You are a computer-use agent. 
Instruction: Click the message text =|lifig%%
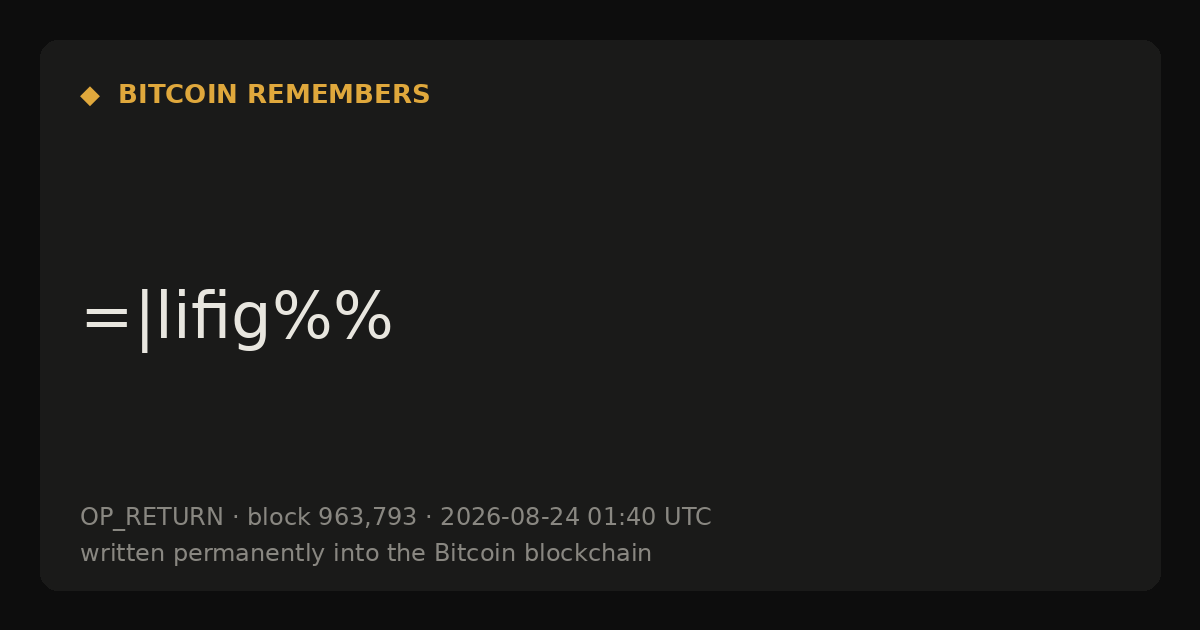point(236,318)
